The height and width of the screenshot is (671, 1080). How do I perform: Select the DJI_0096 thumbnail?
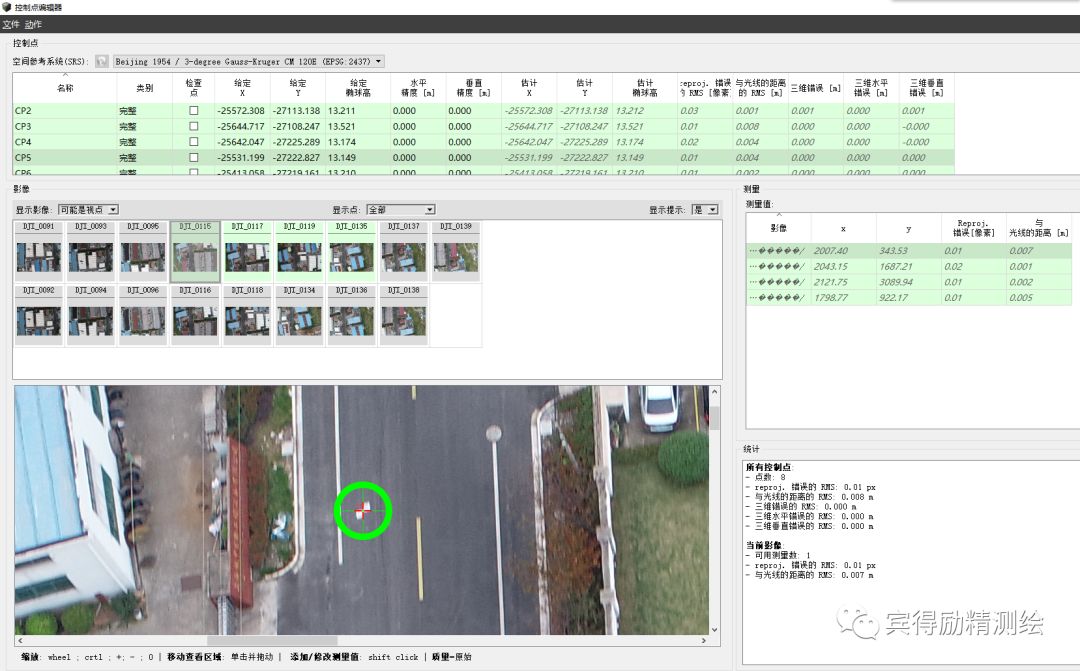tap(143, 316)
